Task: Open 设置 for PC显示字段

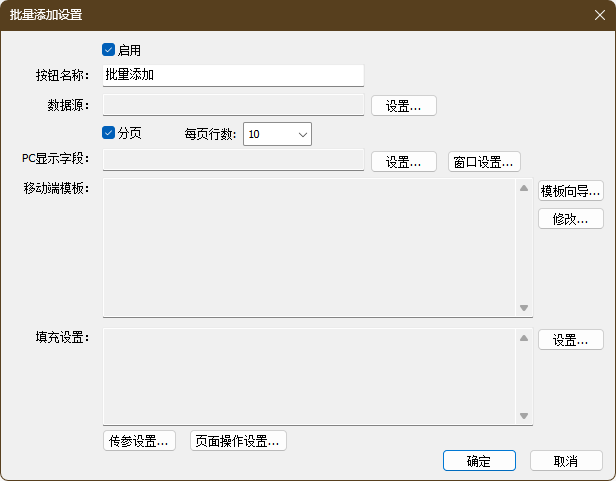Action: pos(403,161)
